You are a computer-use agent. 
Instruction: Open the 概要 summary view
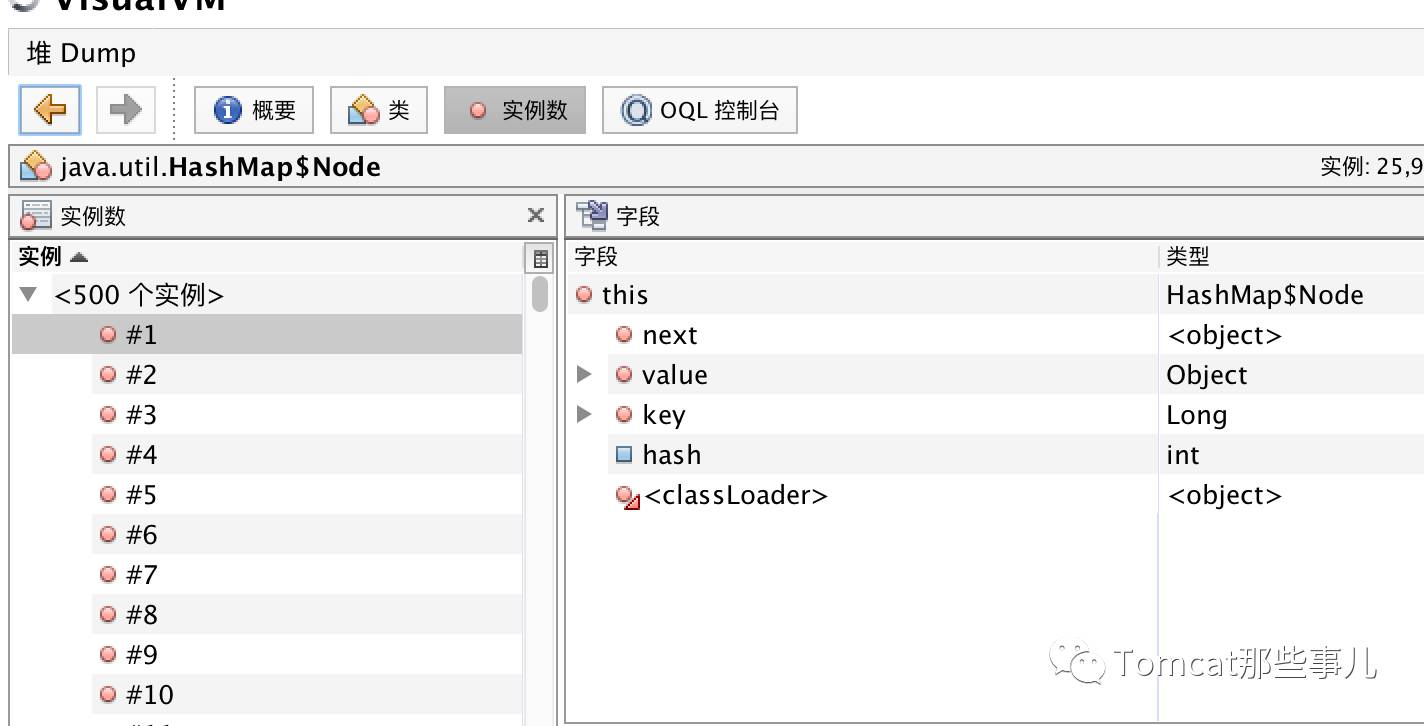click(x=254, y=110)
